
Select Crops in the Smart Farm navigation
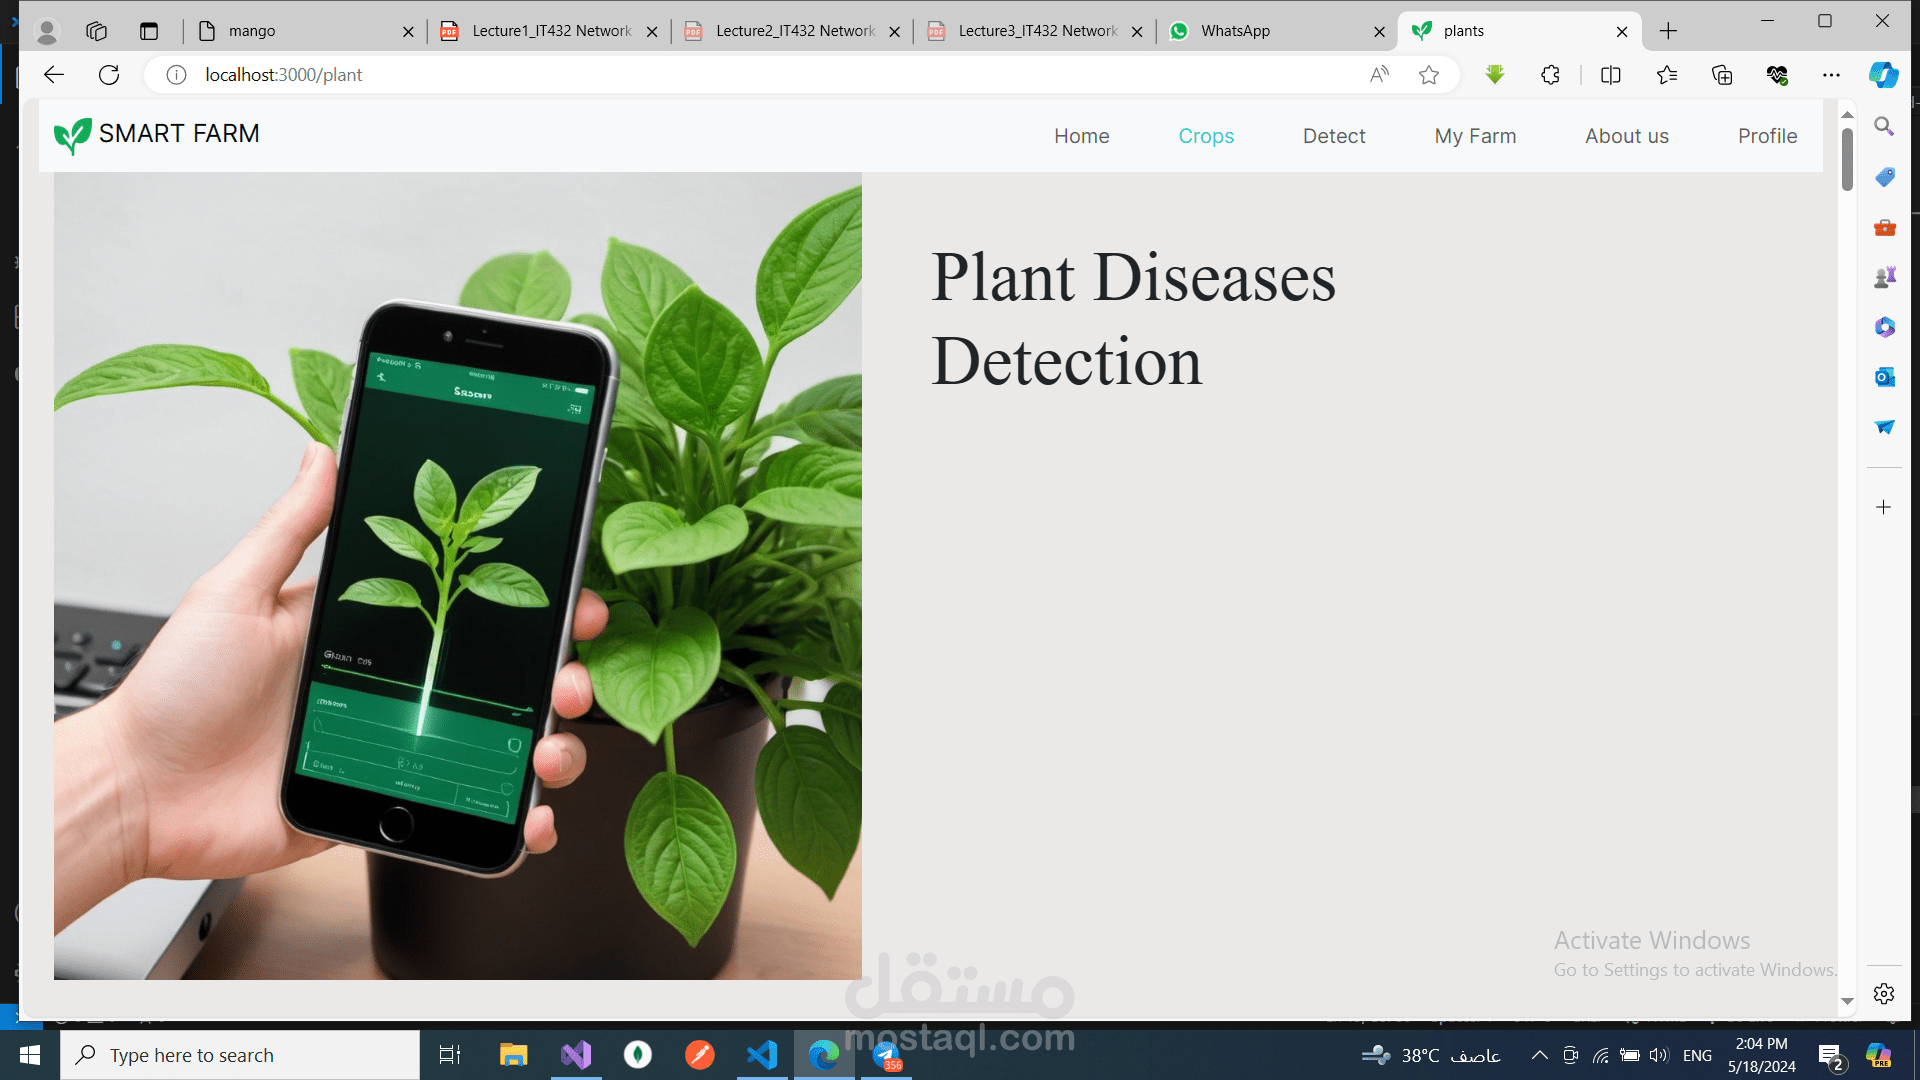tap(1206, 136)
